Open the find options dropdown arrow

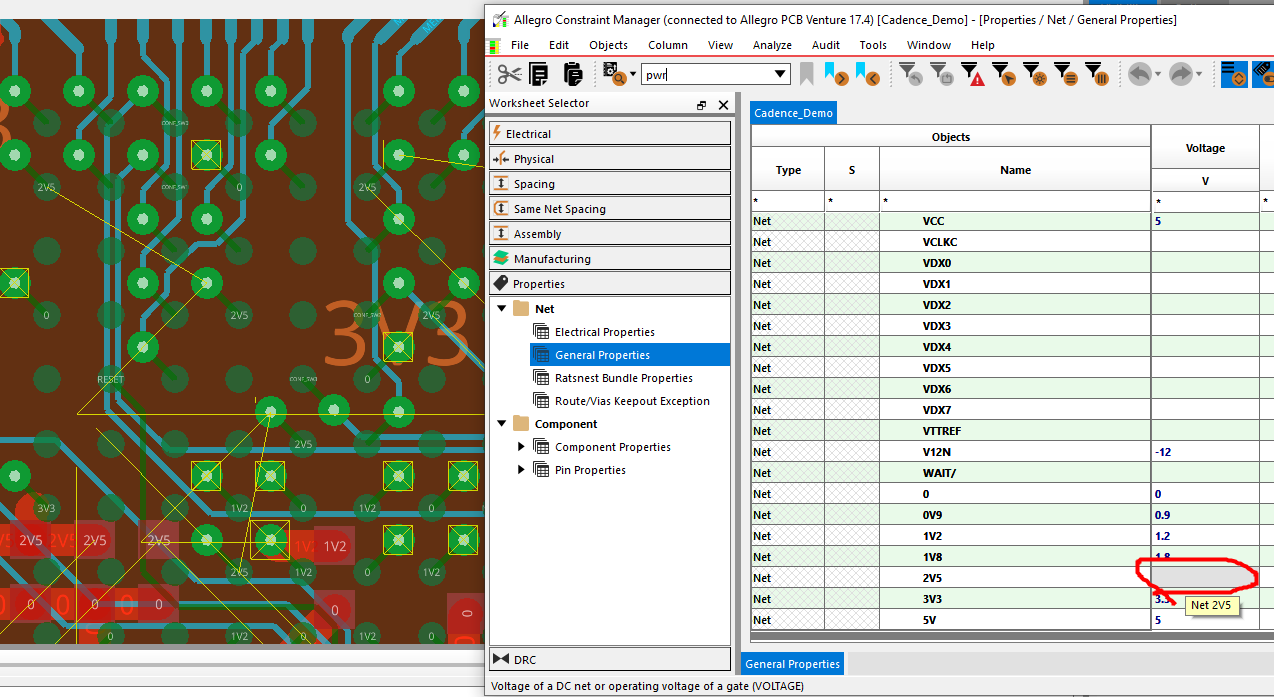[633, 74]
